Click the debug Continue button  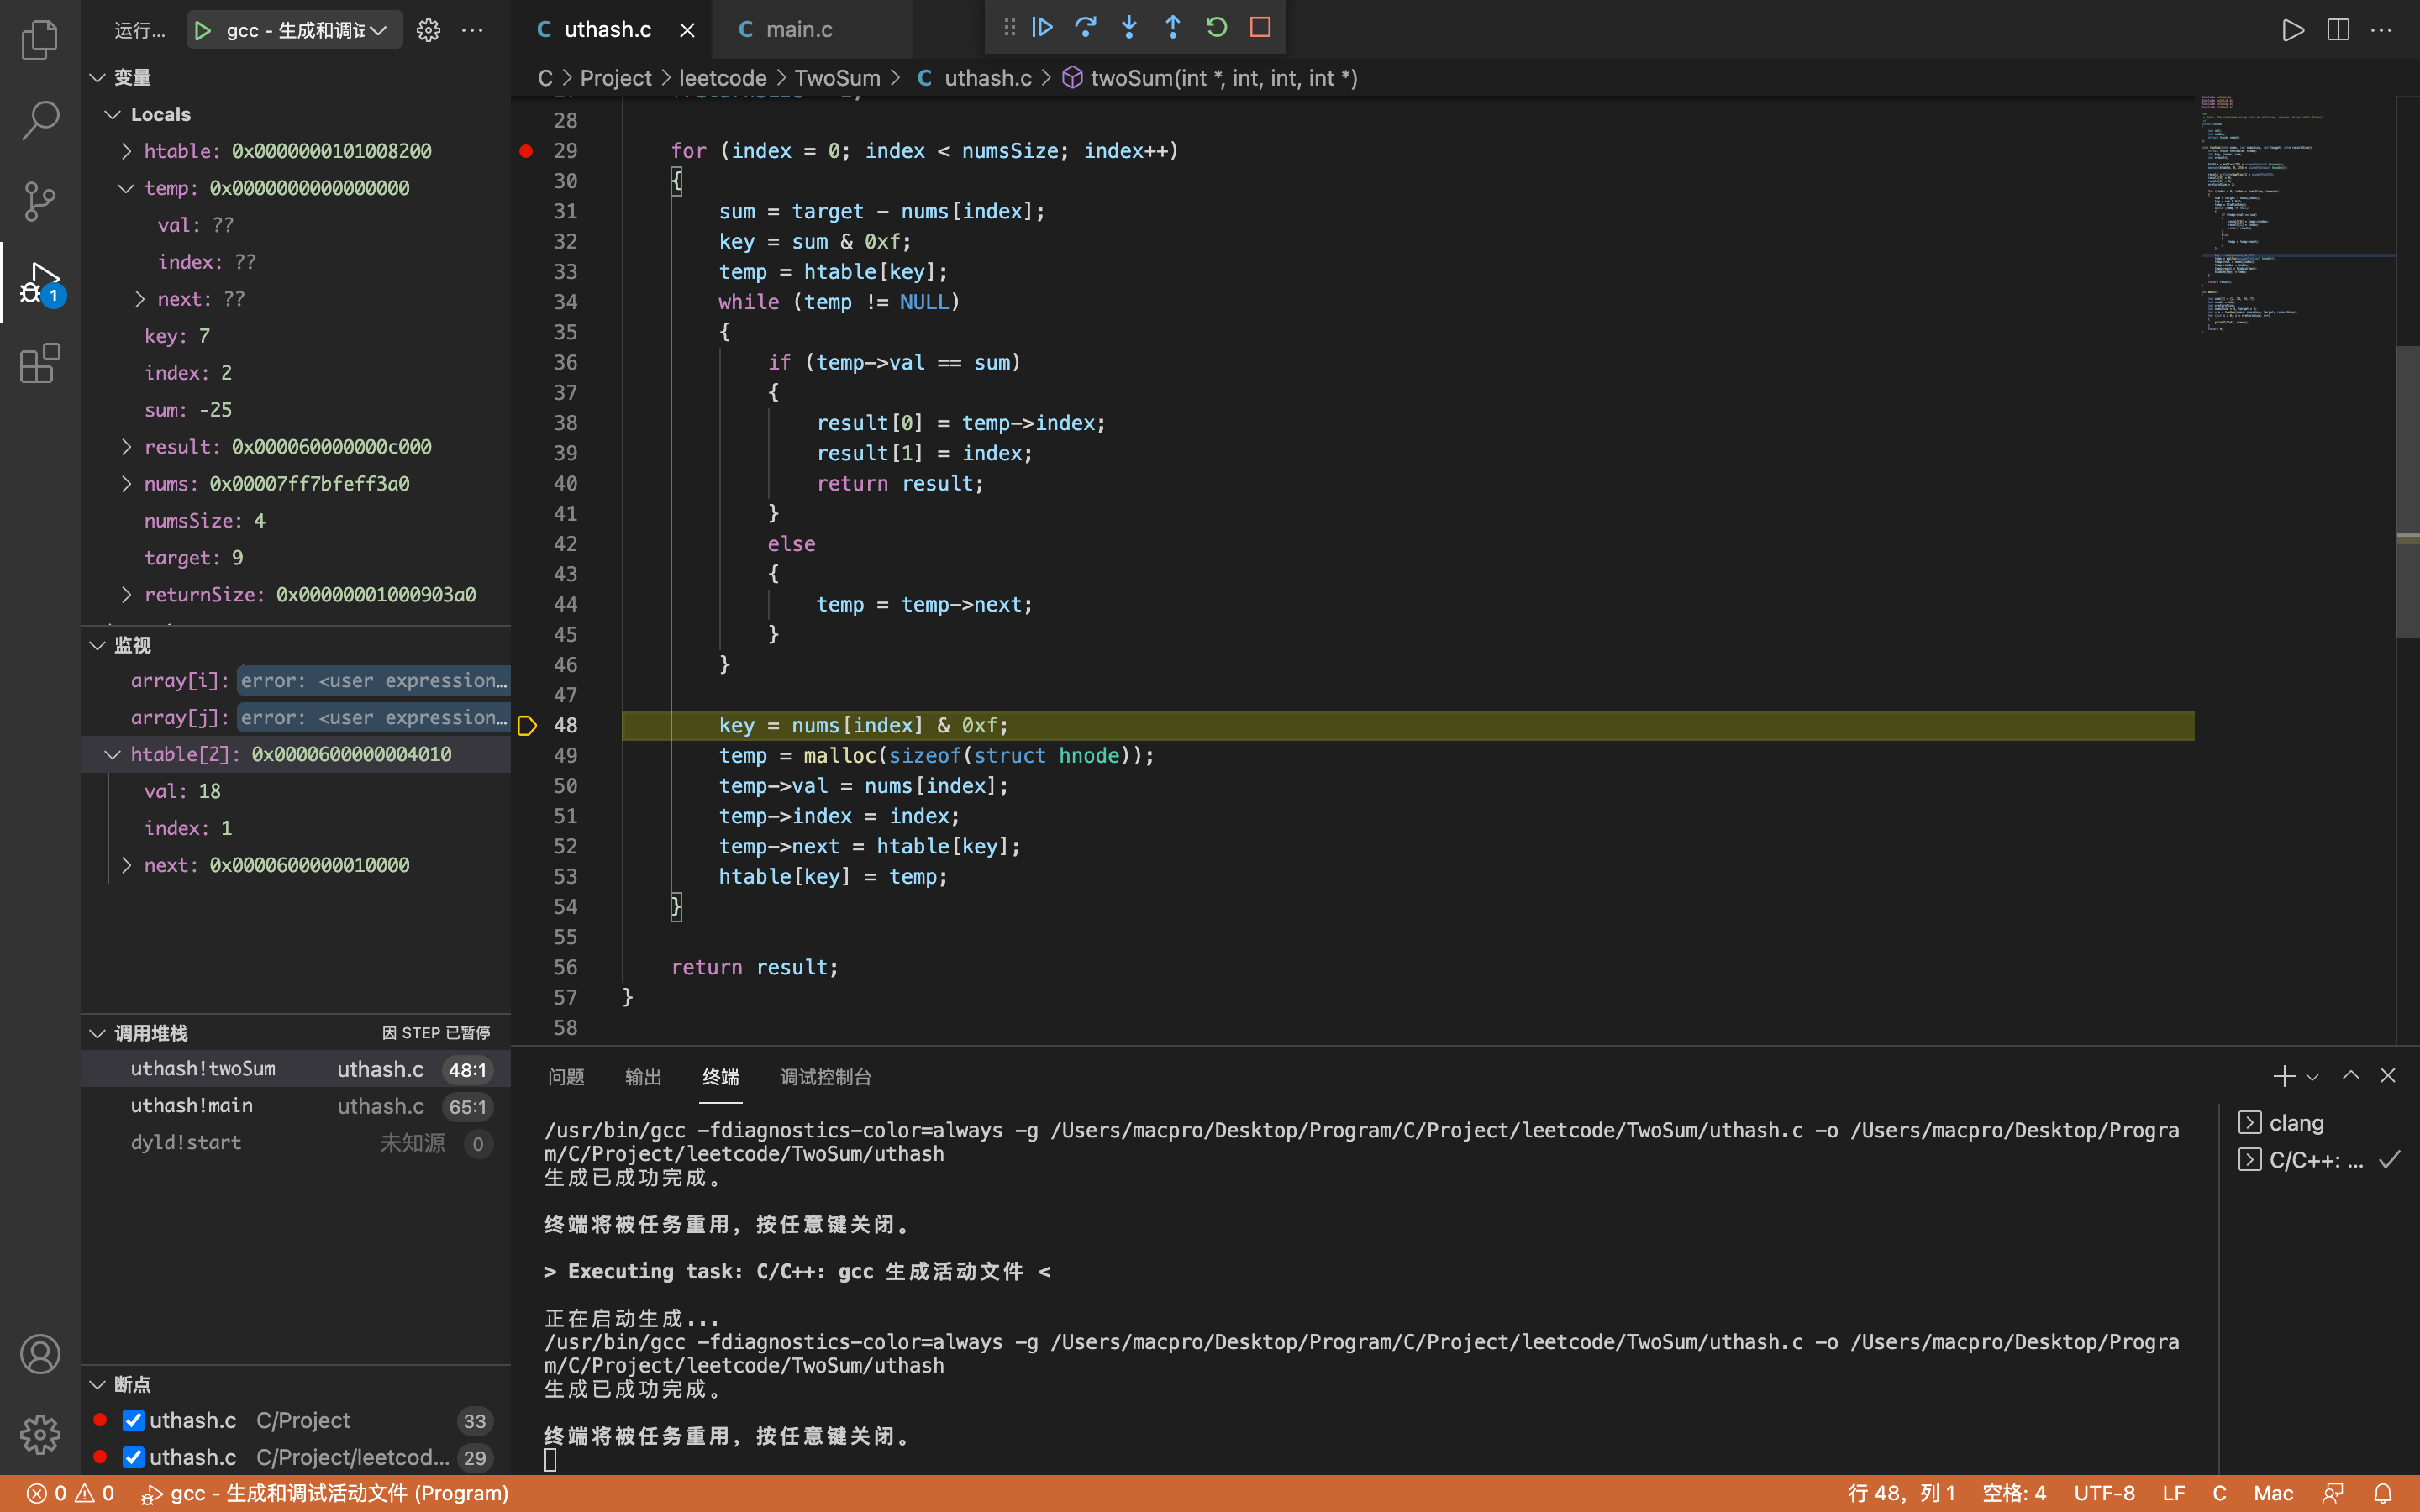pyautogui.click(x=1042, y=28)
